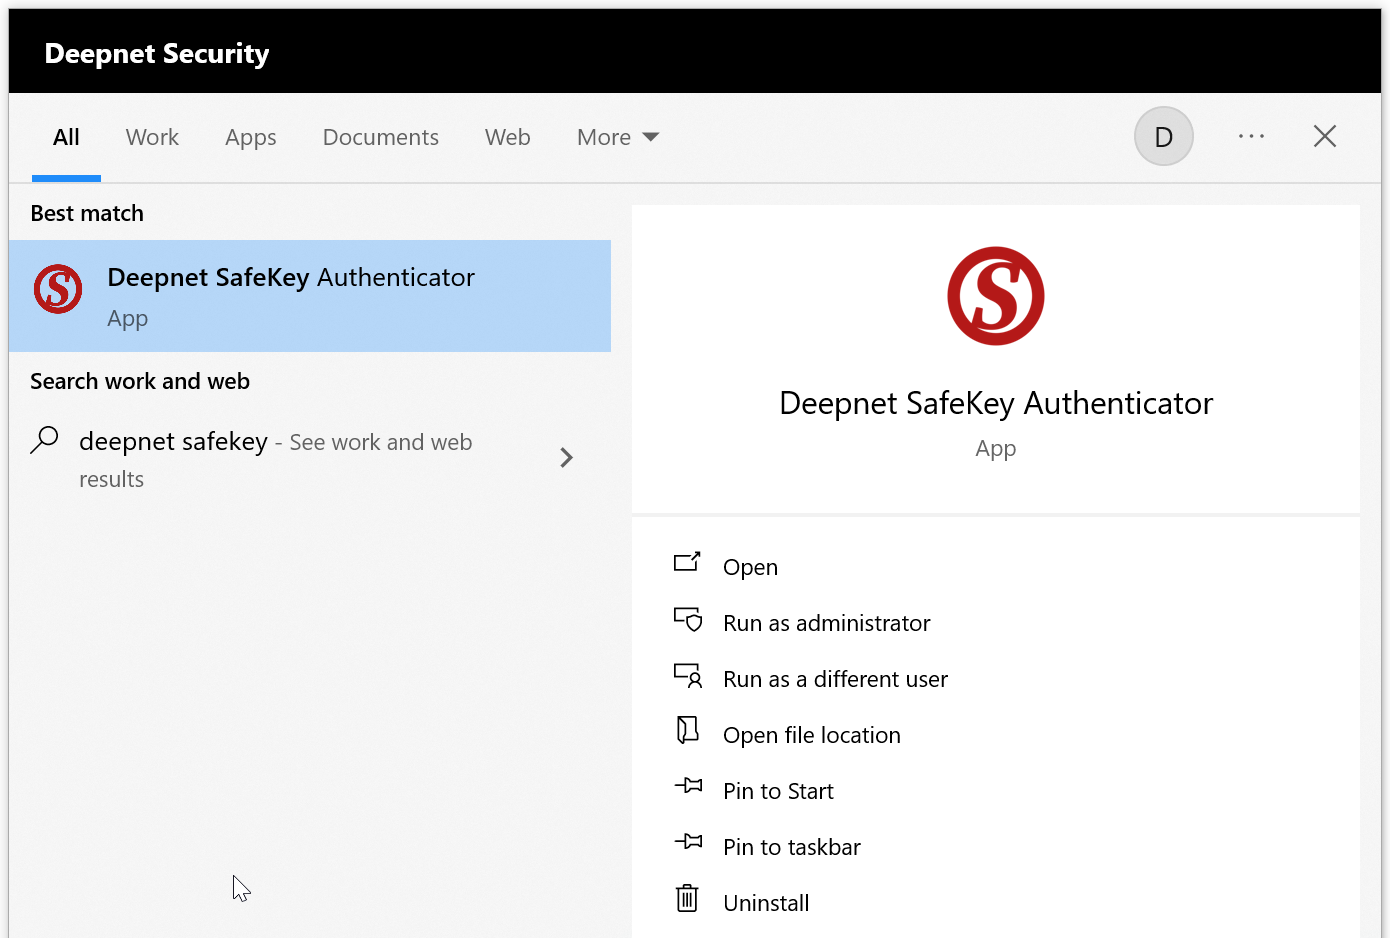Open the D user account avatar
The width and height of the screenshot is (1390, 938).
click(1163, 137)
